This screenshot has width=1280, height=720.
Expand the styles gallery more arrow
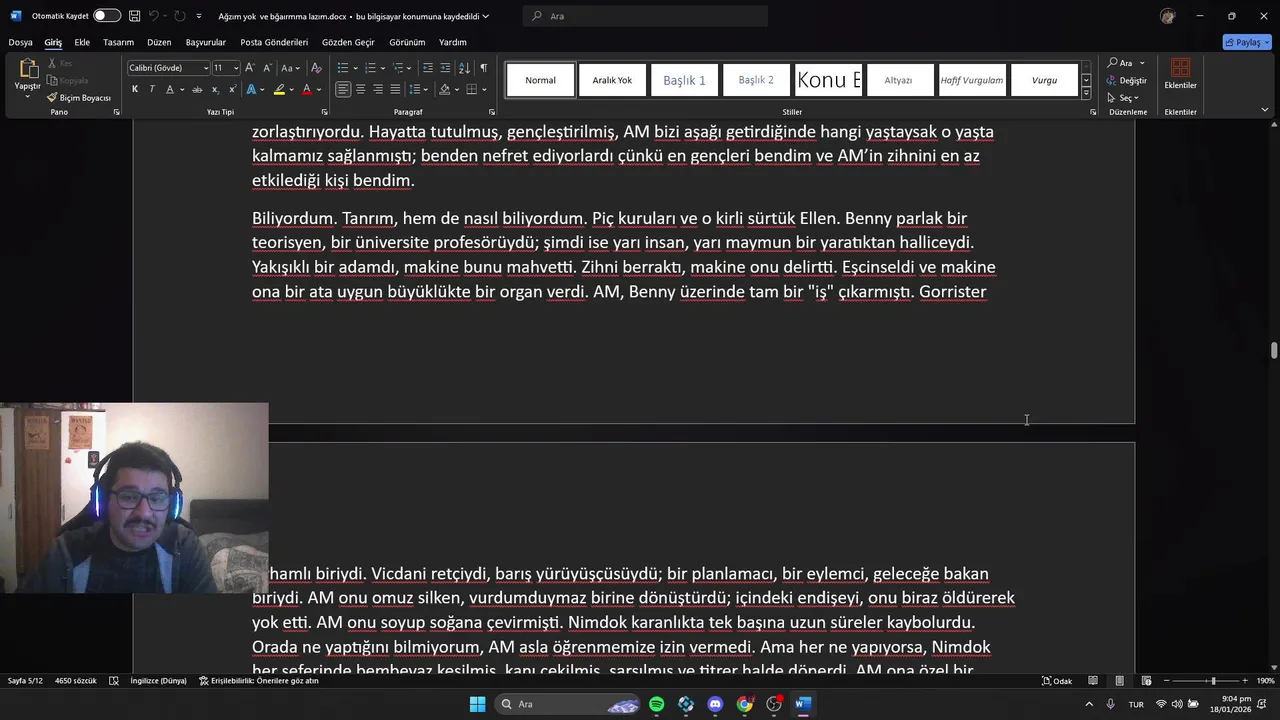1086,93
